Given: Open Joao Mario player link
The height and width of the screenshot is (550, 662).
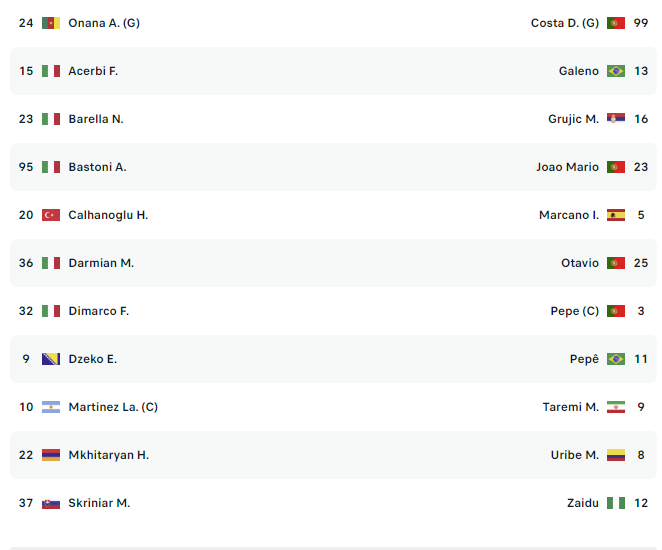Looking at the screenshot, I should 567,167.
